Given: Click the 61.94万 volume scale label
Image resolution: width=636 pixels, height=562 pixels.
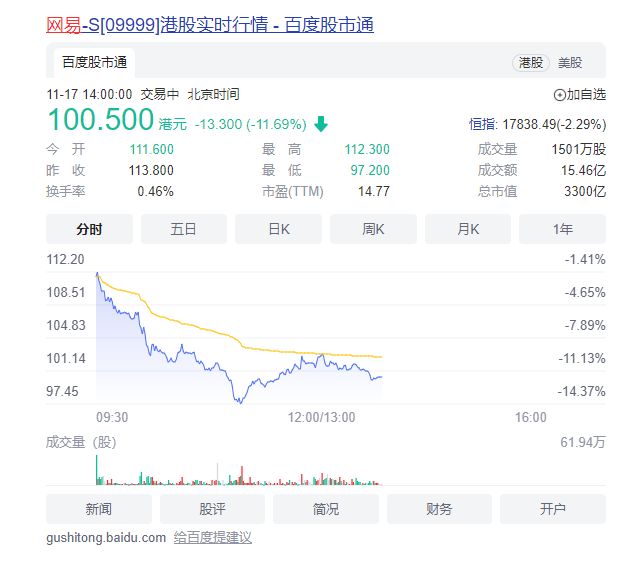Looking at the screenshot, I should click(583, 442).
